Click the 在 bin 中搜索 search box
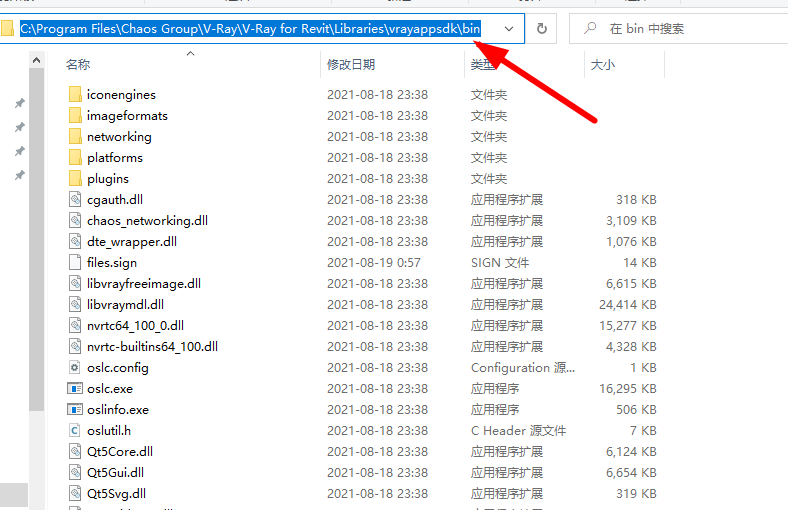The height and width of the screenshot is (510, 788). pos(678,29)
